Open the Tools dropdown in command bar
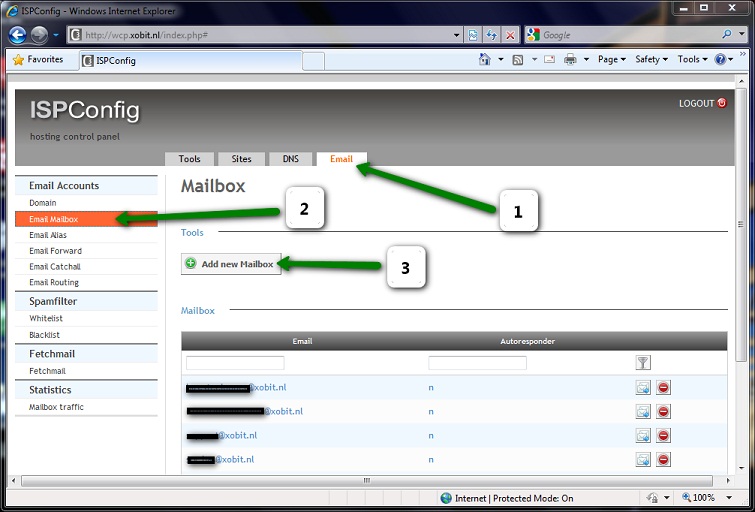755x512 pixels. click(x=692, y=60)
